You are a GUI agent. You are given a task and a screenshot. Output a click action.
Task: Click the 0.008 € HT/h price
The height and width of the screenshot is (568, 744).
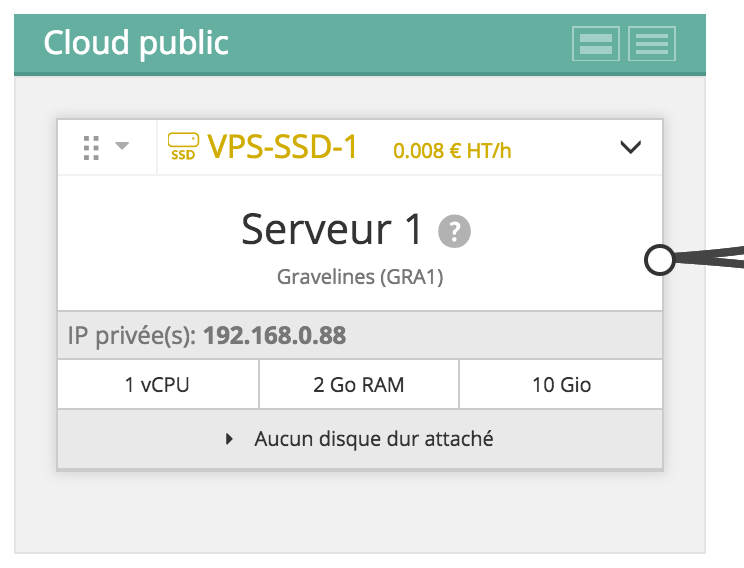pos(452,151)
